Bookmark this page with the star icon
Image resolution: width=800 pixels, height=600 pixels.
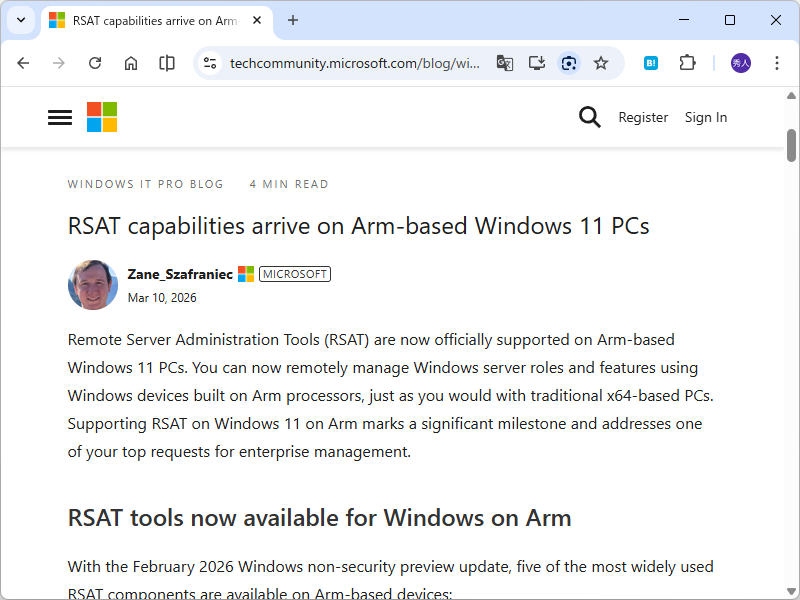(x=601, y=63)
